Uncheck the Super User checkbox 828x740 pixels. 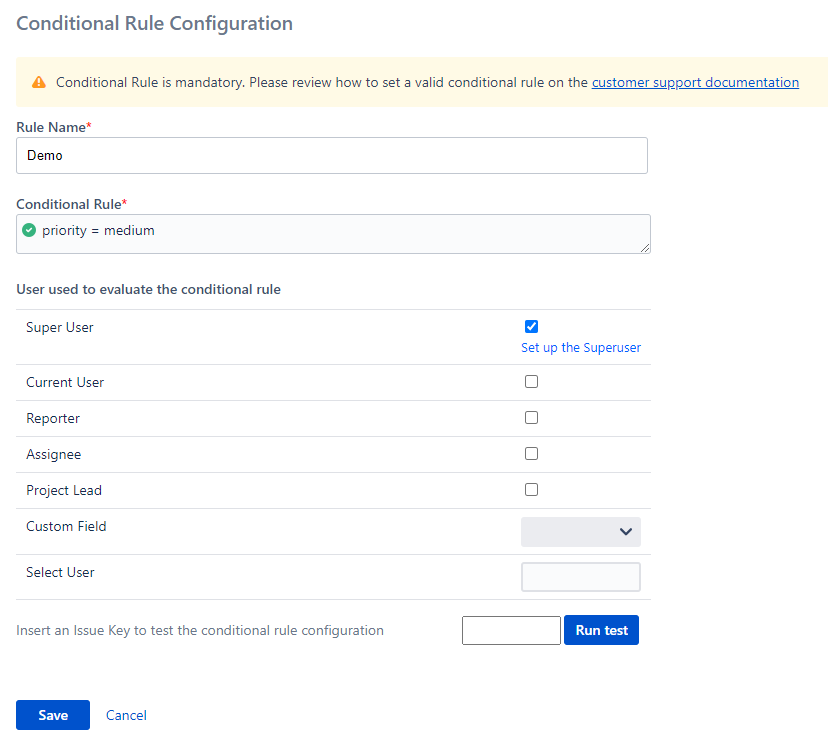[531, 326]
